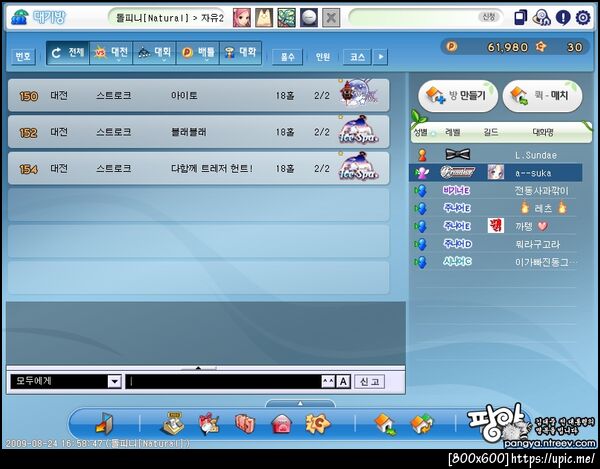Open the exclamation notice icon
600x469 pixels.
[x=562, y=18]
